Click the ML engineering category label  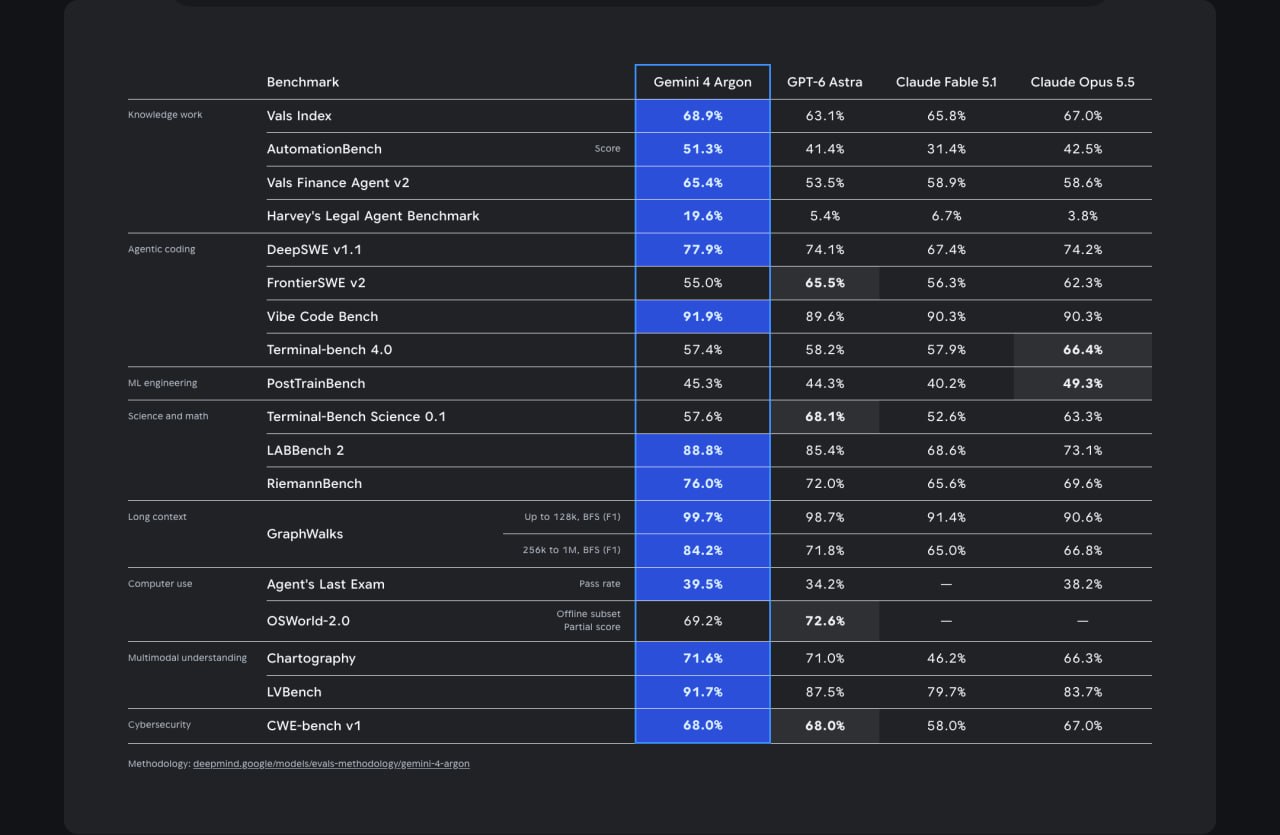point(163,383)
